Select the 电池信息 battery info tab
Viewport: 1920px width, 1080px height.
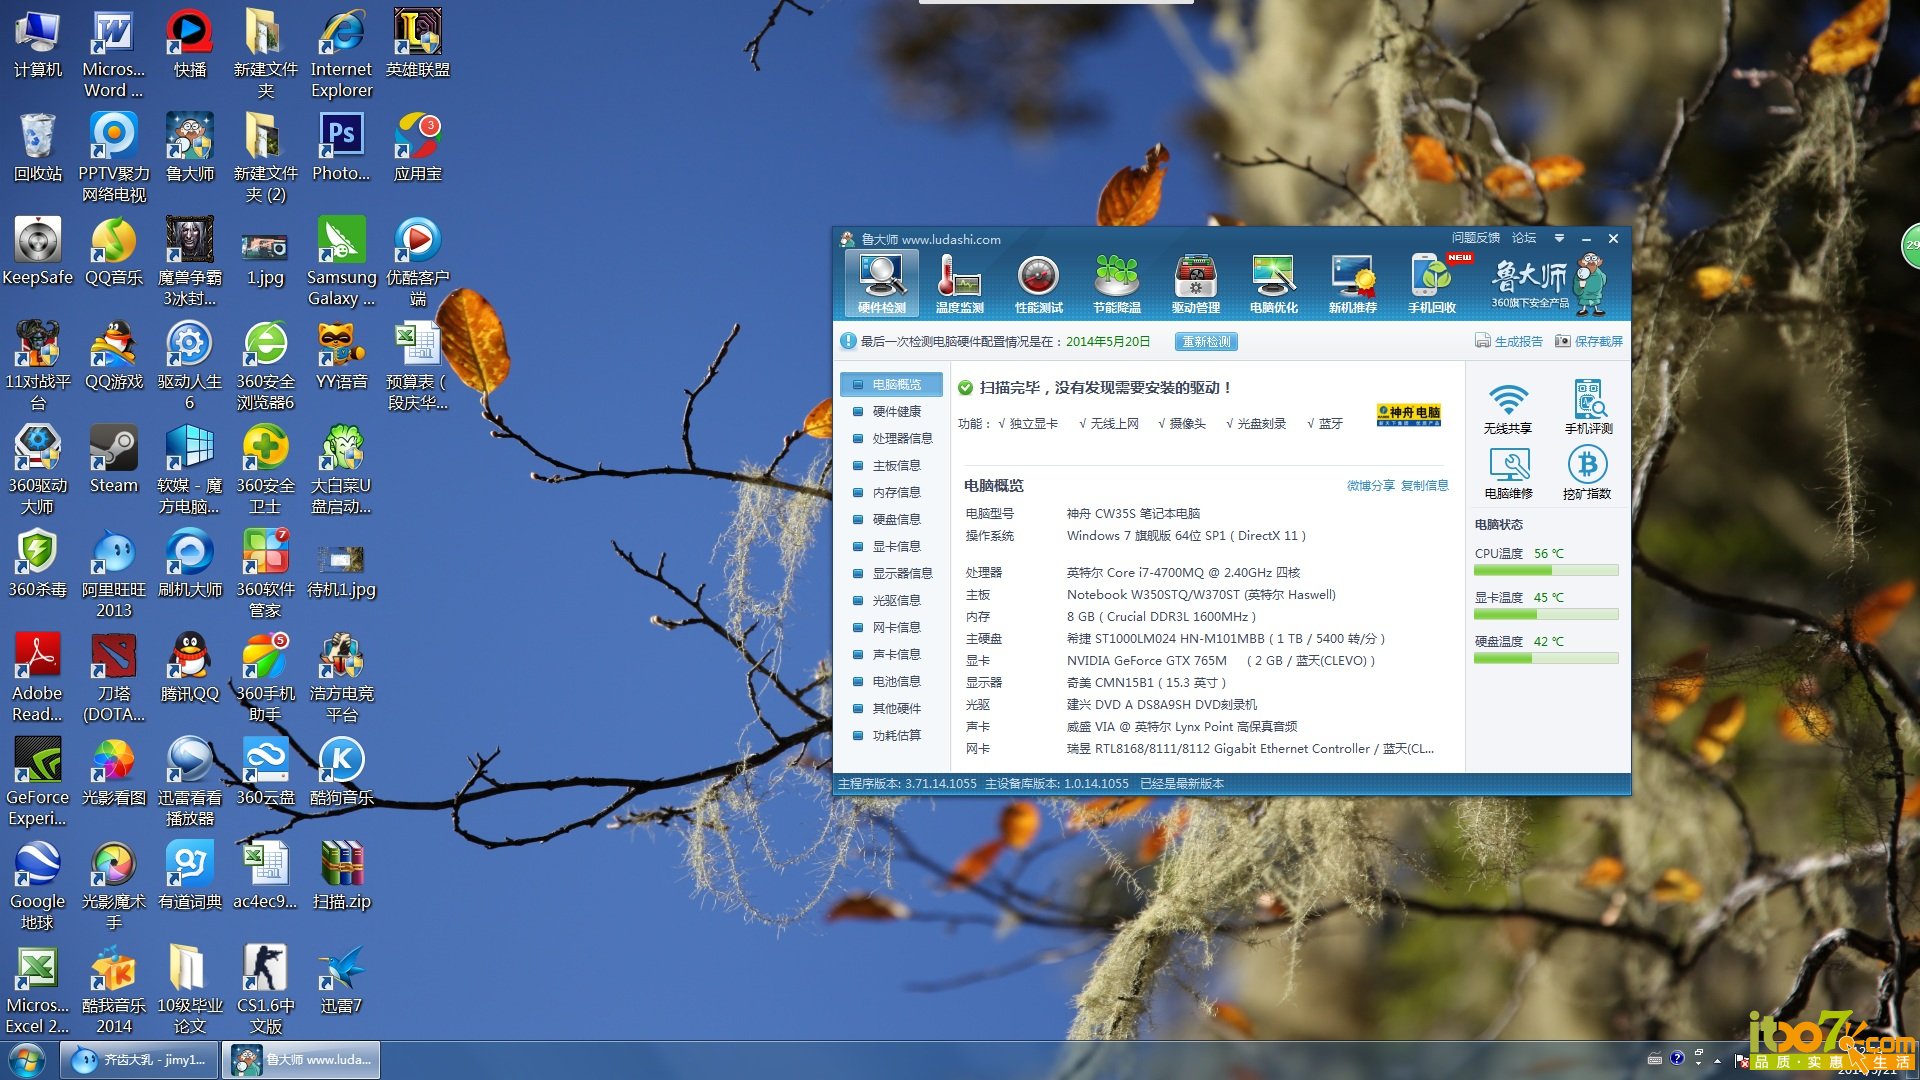pos(892,682)
